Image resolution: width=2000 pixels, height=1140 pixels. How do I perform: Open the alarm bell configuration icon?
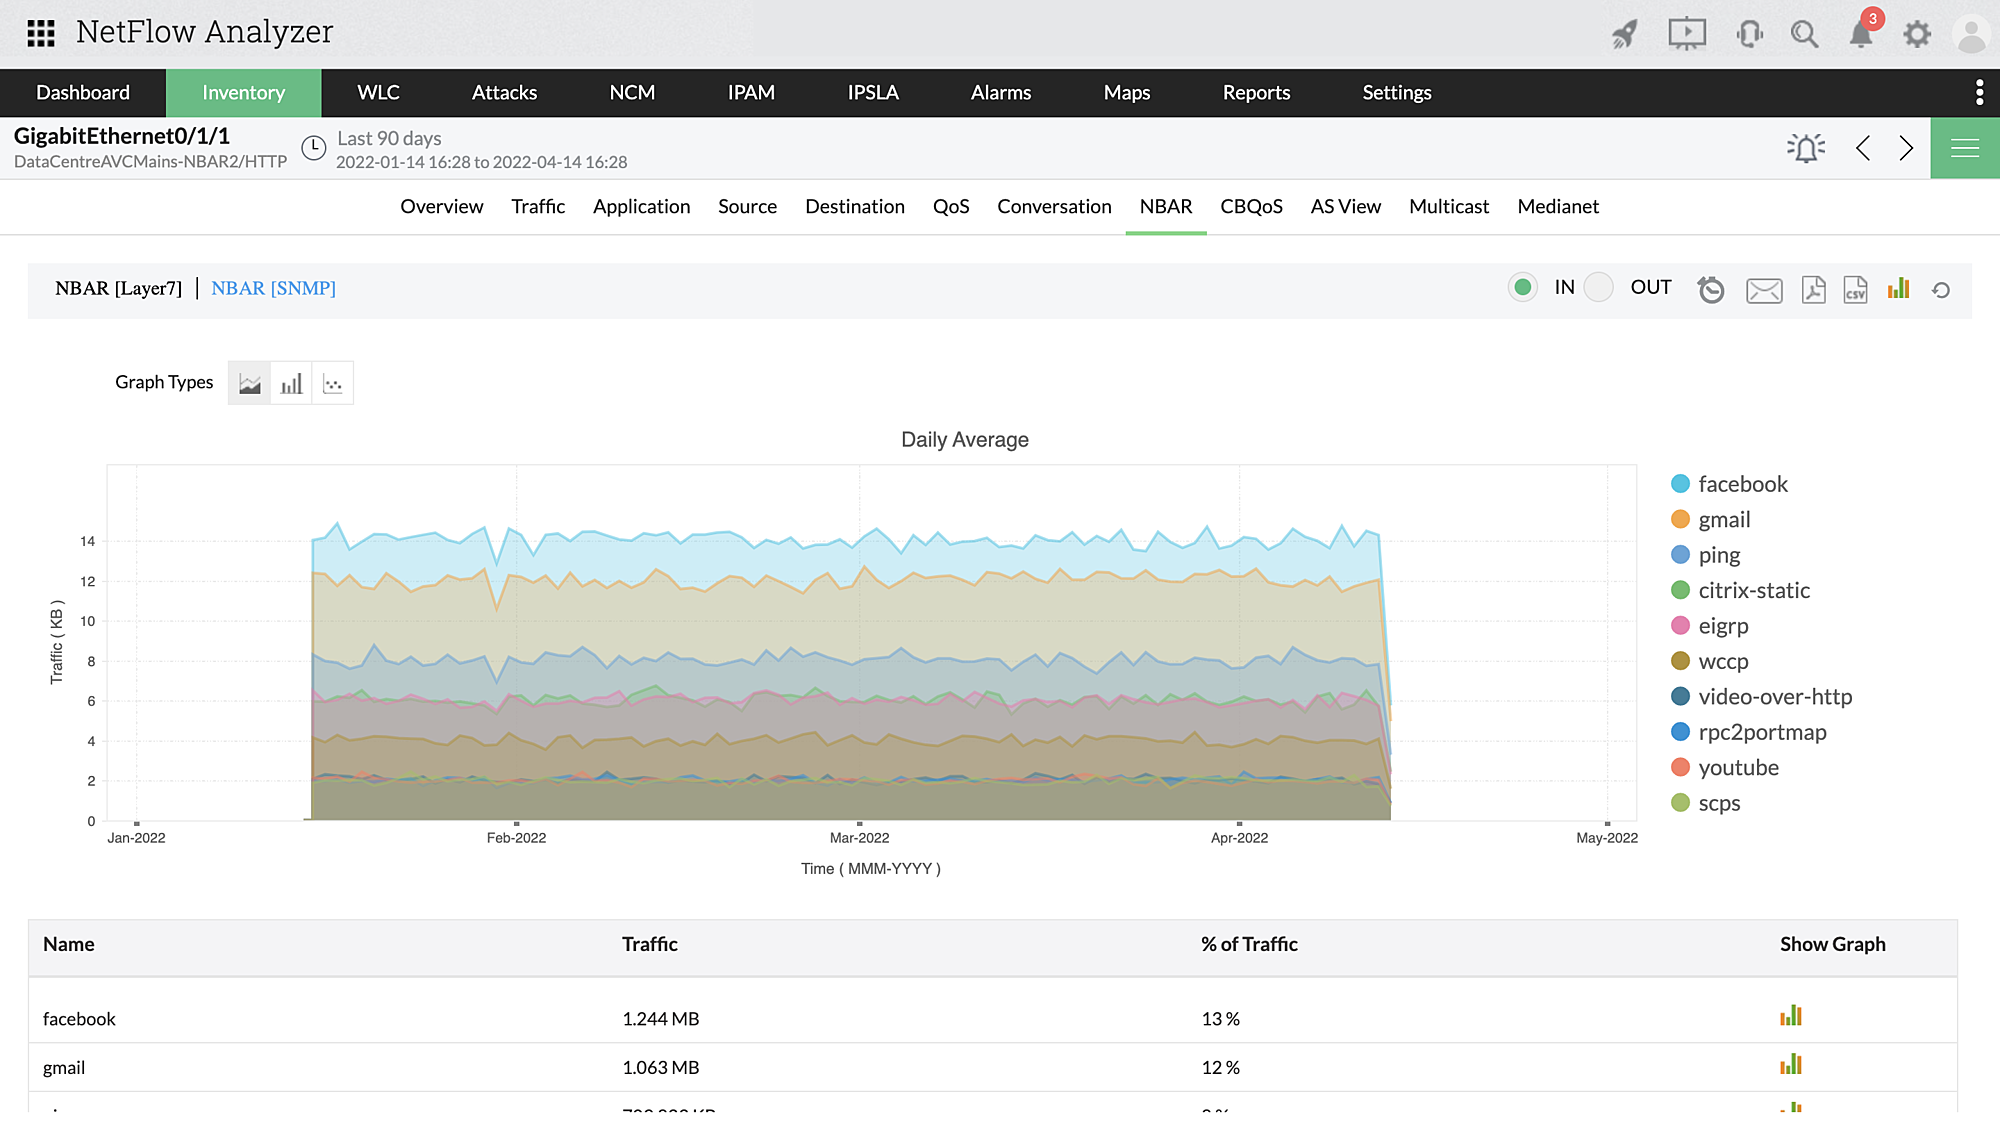1806,148
